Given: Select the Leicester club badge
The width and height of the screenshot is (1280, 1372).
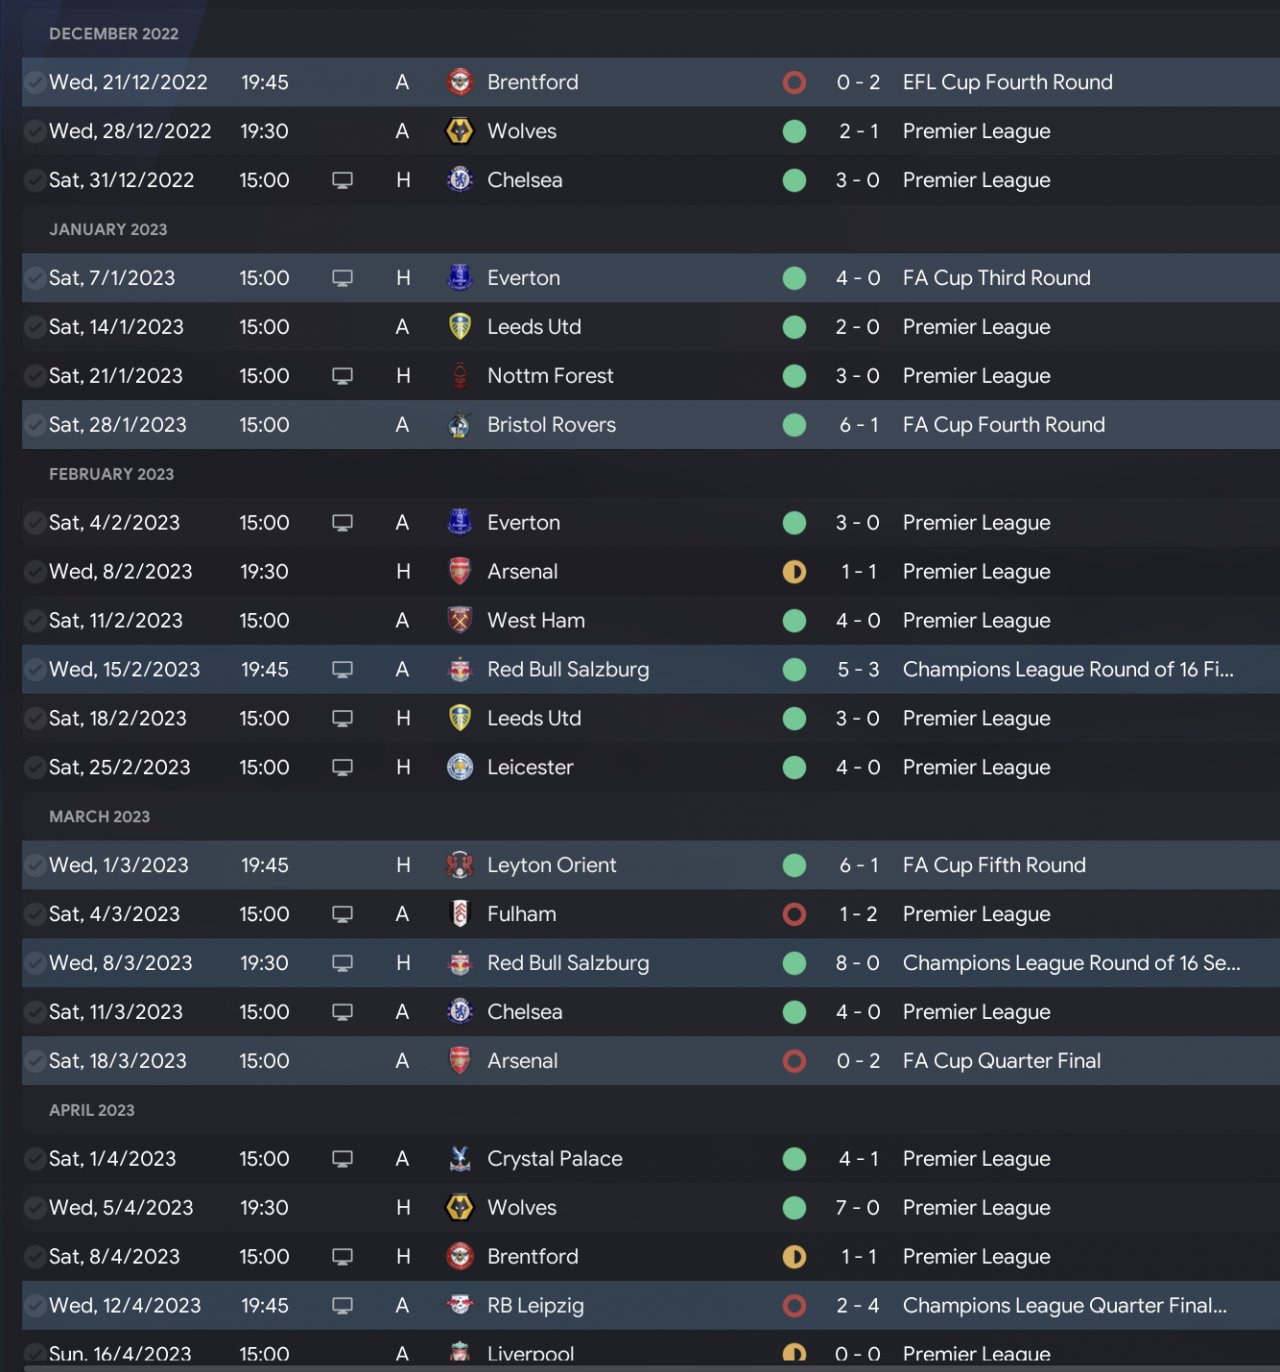Looking at the screenshot, I should [x=460, y=768].
